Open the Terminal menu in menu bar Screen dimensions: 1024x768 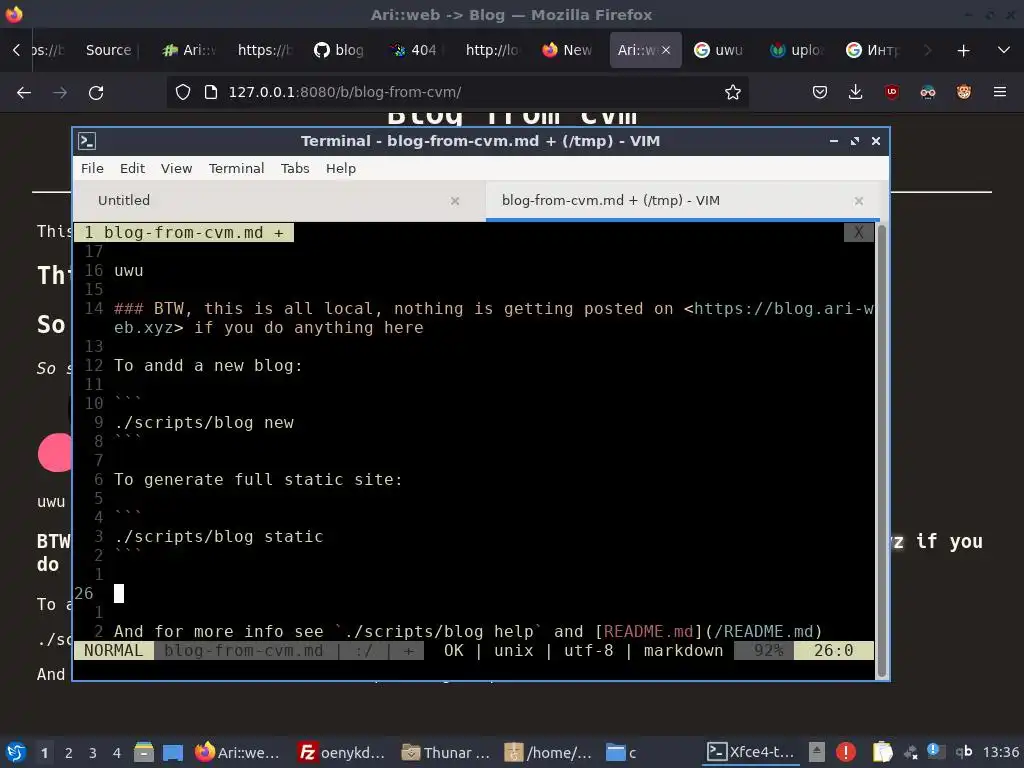(236, 168)
